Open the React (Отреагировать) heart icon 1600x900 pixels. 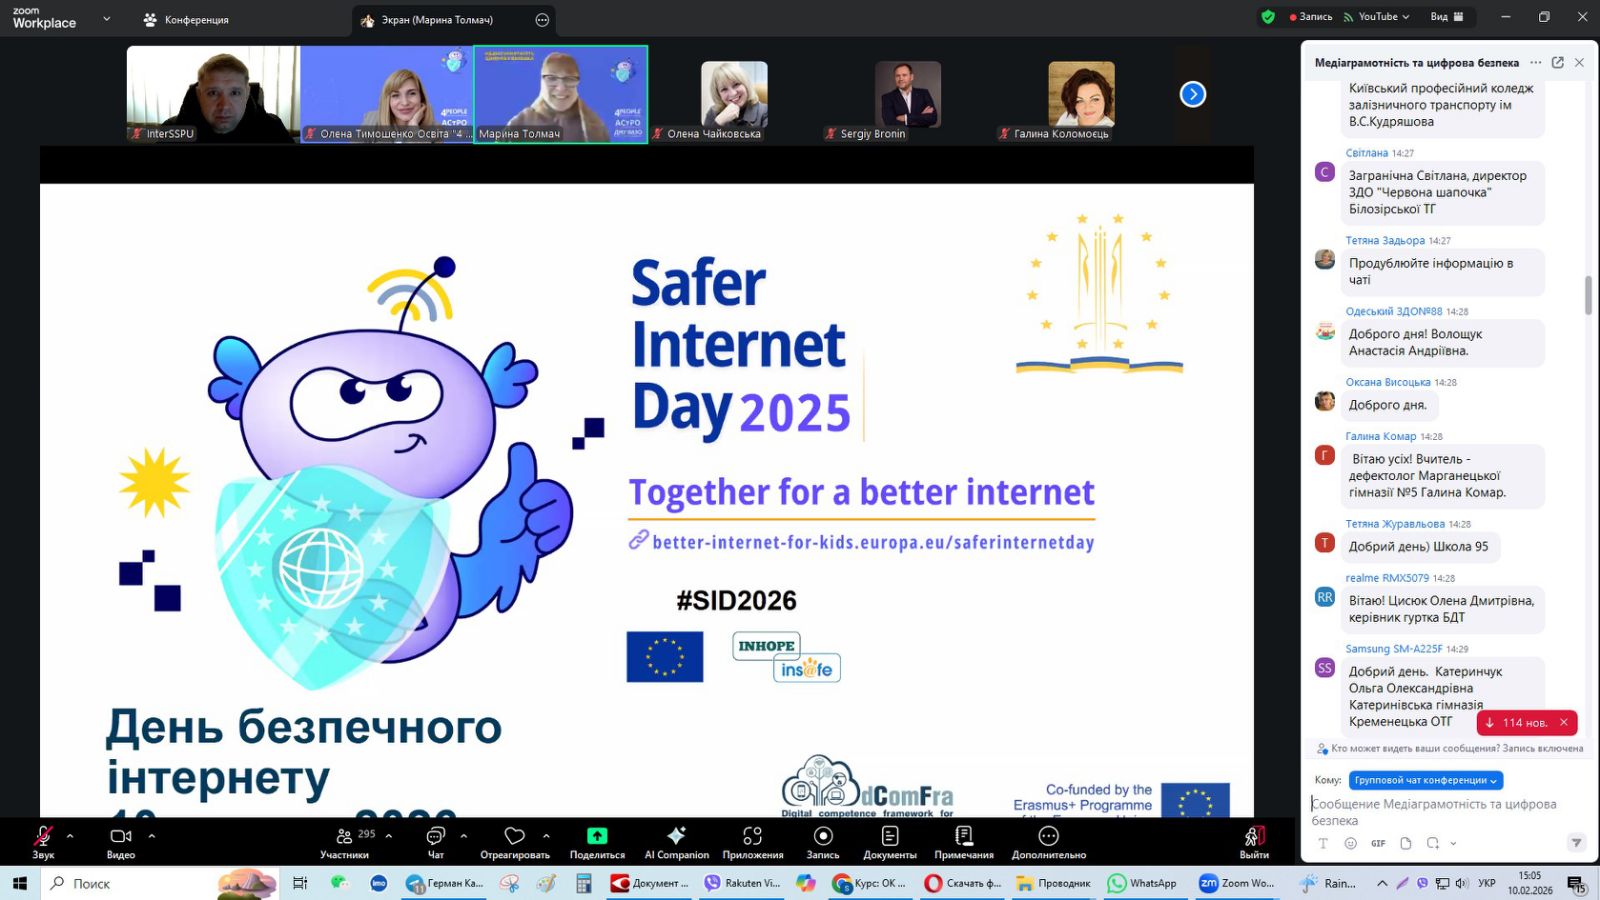coord(514,836)
